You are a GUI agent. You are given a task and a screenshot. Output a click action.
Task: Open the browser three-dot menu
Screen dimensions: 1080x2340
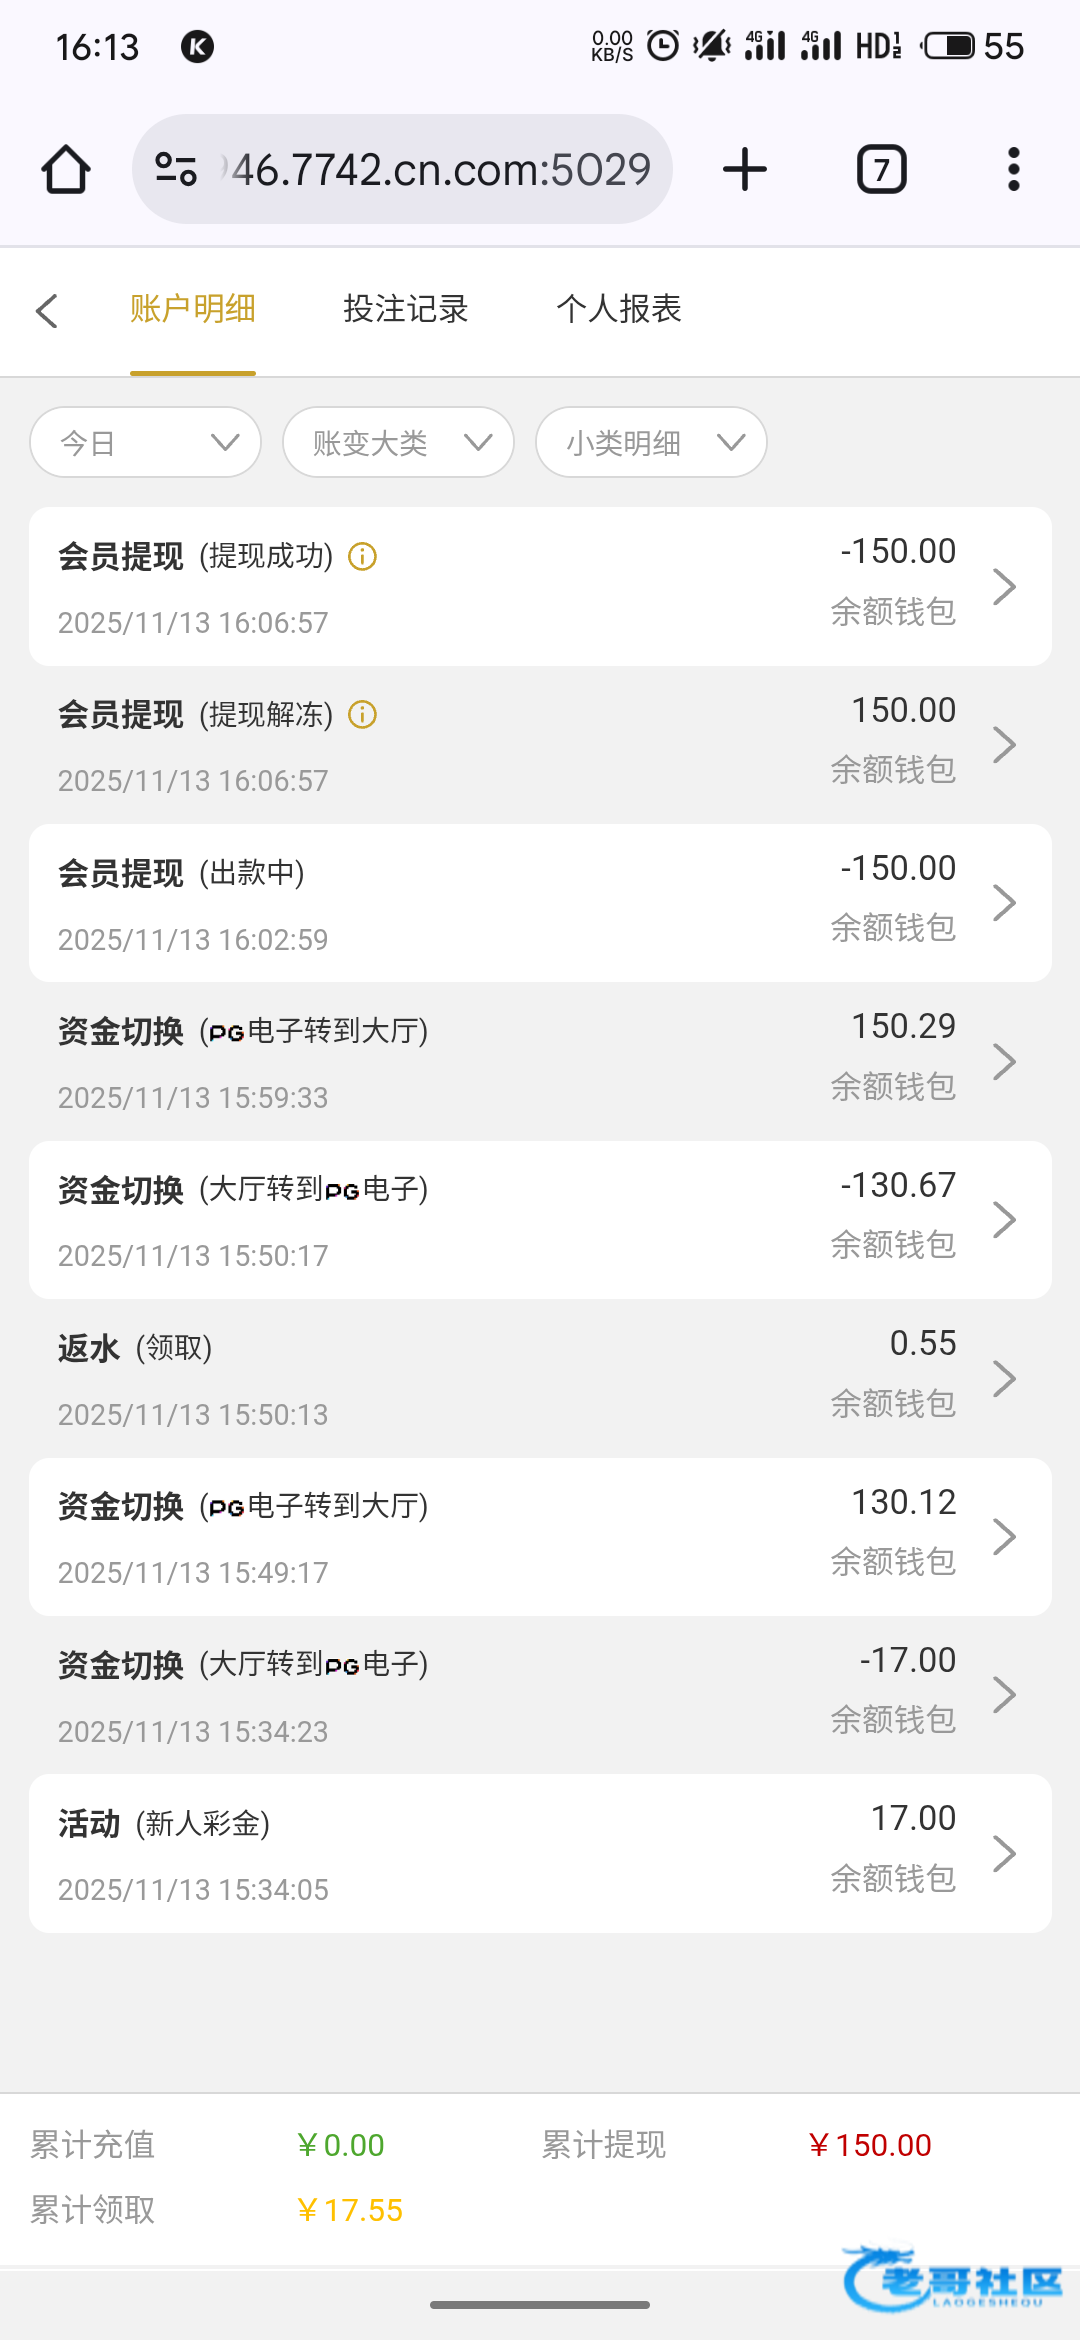(1013, 169)
